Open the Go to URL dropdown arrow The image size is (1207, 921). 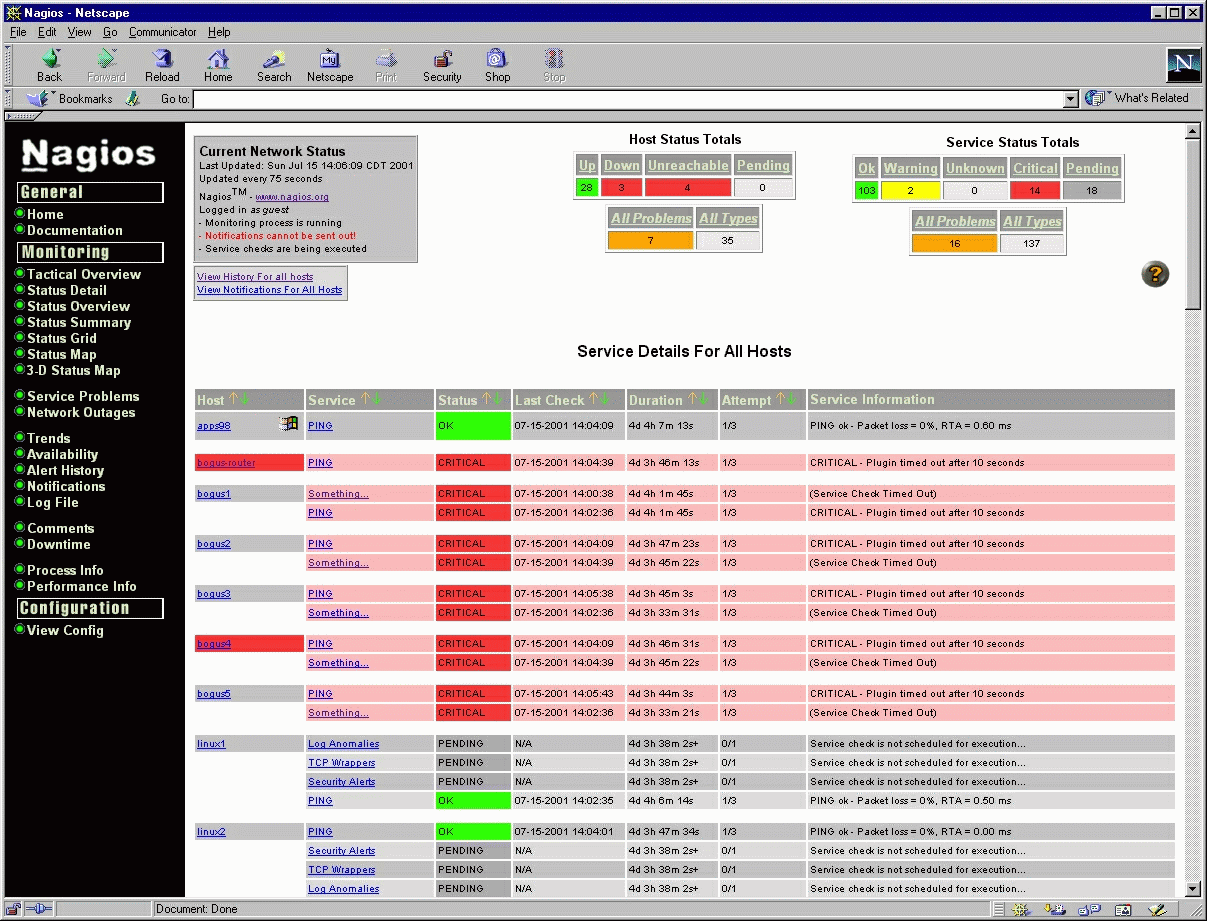(x=1071, y=99)
